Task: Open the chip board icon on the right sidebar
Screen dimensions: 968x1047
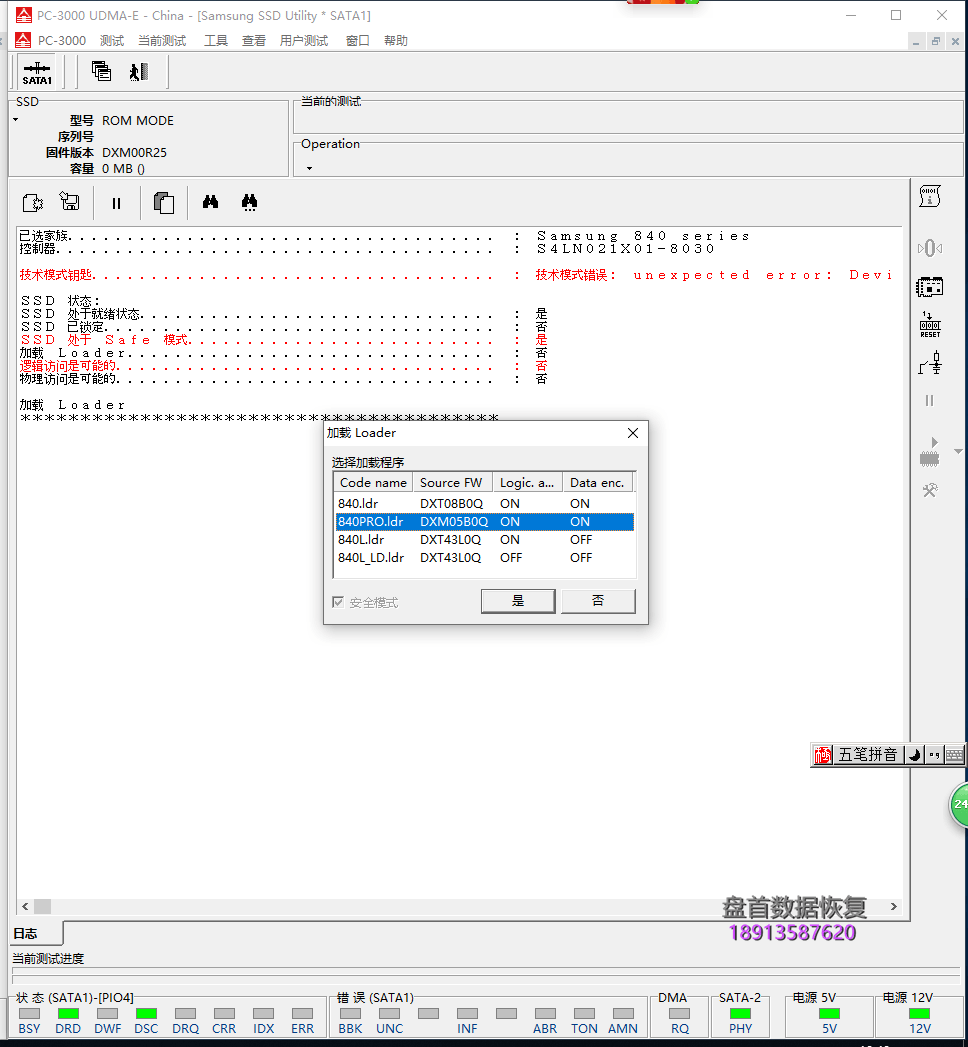Action: [x=929, y=287]
